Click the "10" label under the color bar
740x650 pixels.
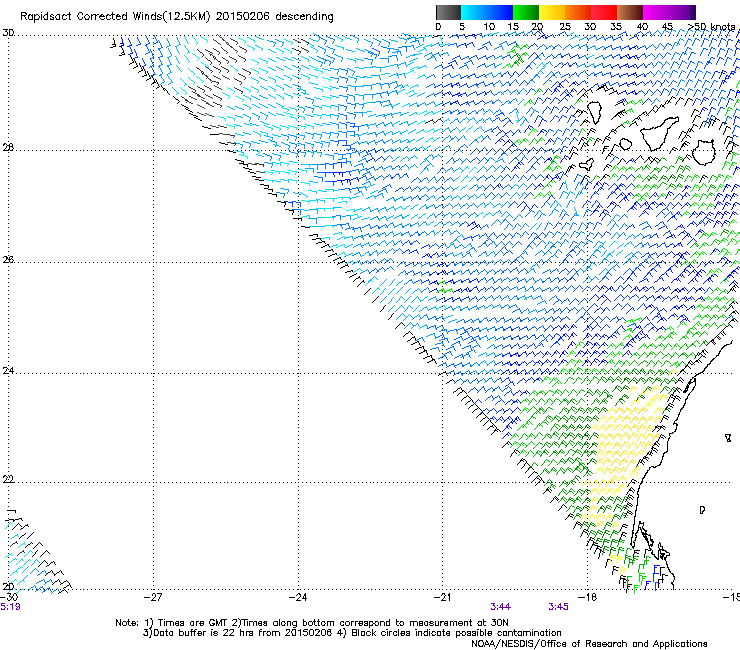[x=489, y=27]
